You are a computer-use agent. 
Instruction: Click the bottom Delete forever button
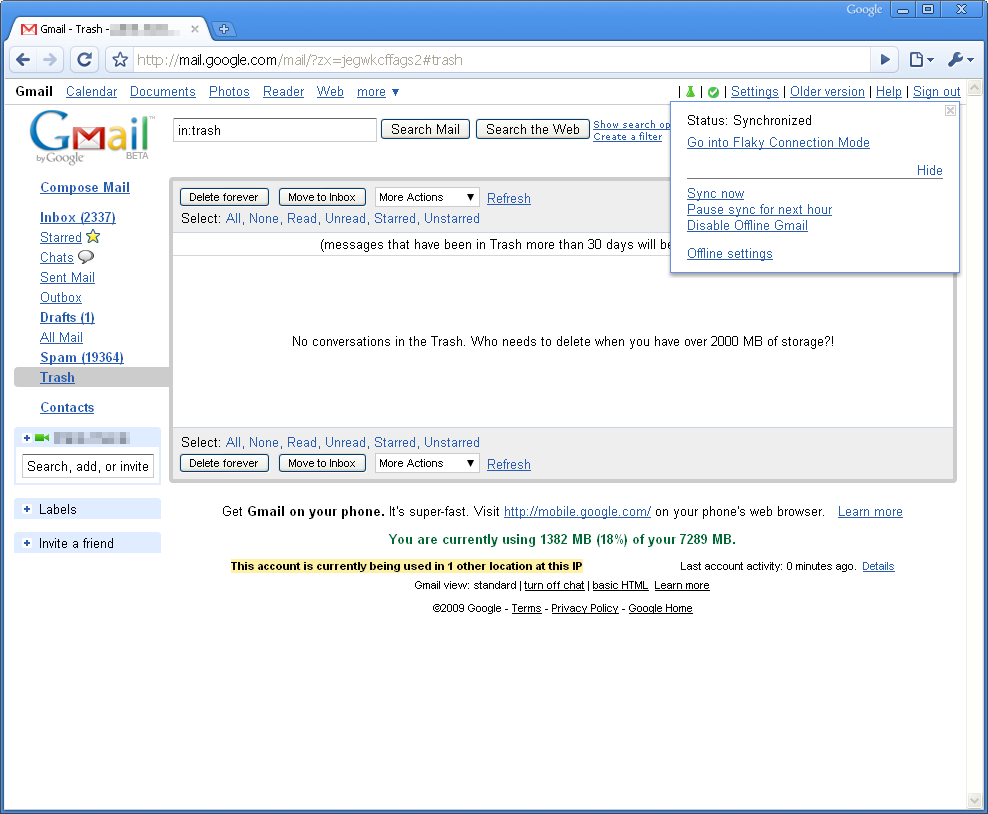pos(224,463)
